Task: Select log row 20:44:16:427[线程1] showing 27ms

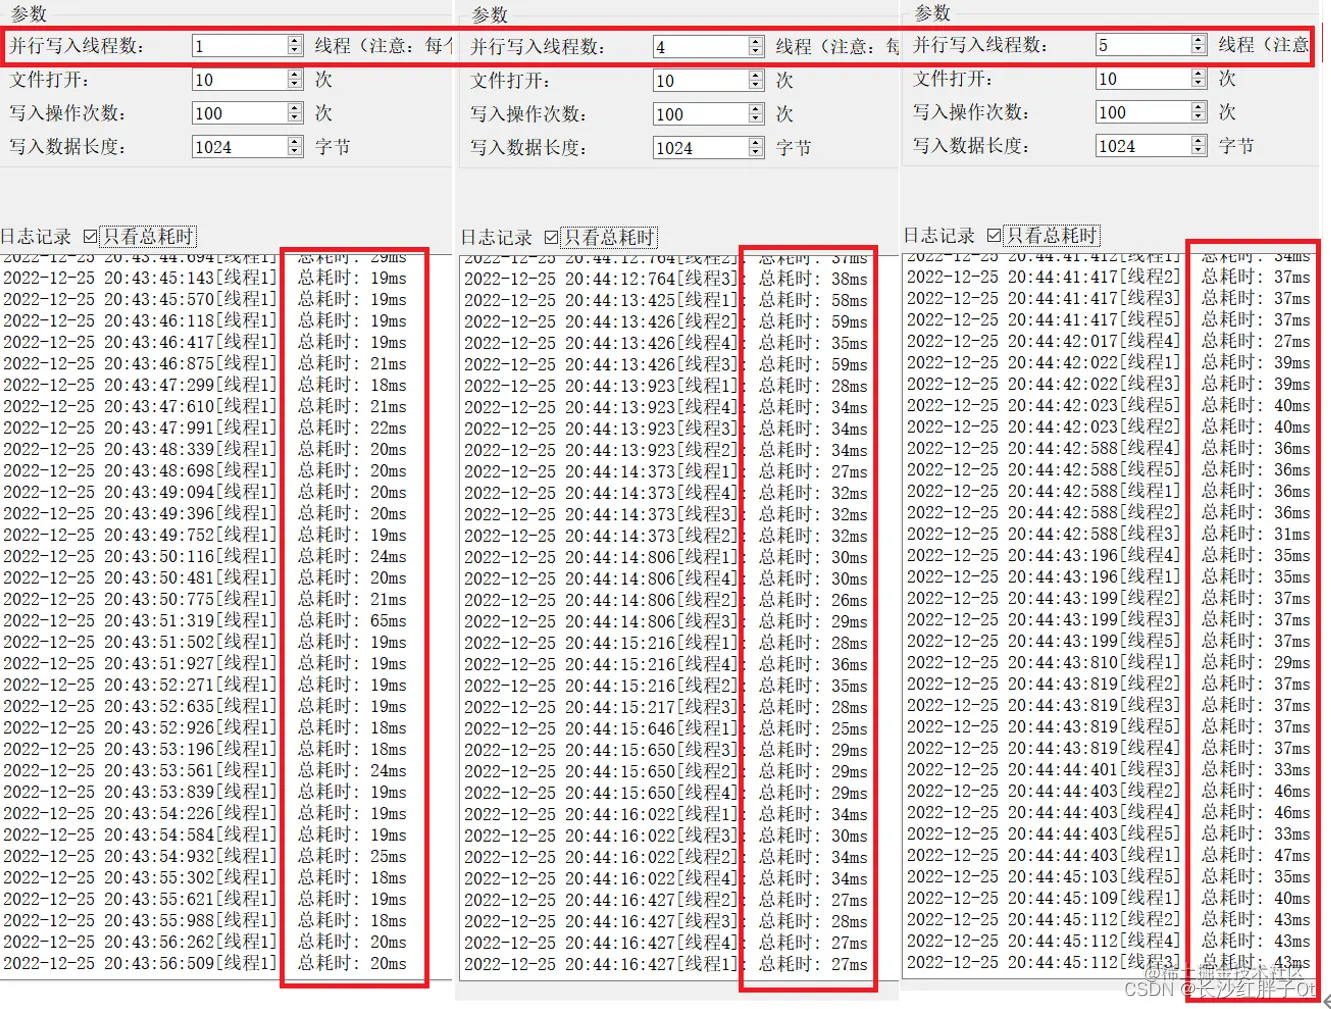Action: 666,964
